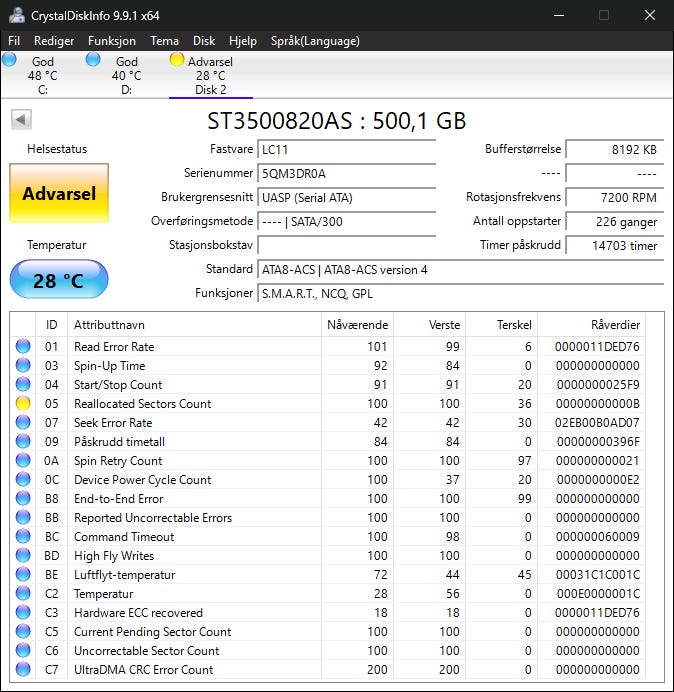Click the Serienummer field showing 5QM3DR0A
The height and width of the screenshot is (692, 674).
[346, 173]
